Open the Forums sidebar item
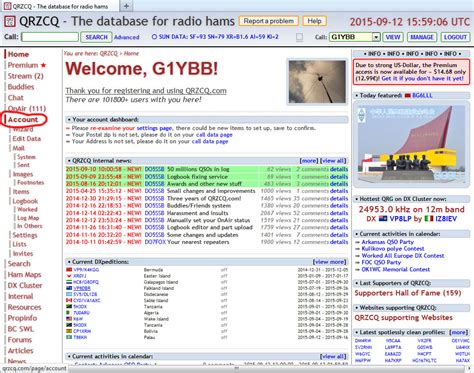 20,340
